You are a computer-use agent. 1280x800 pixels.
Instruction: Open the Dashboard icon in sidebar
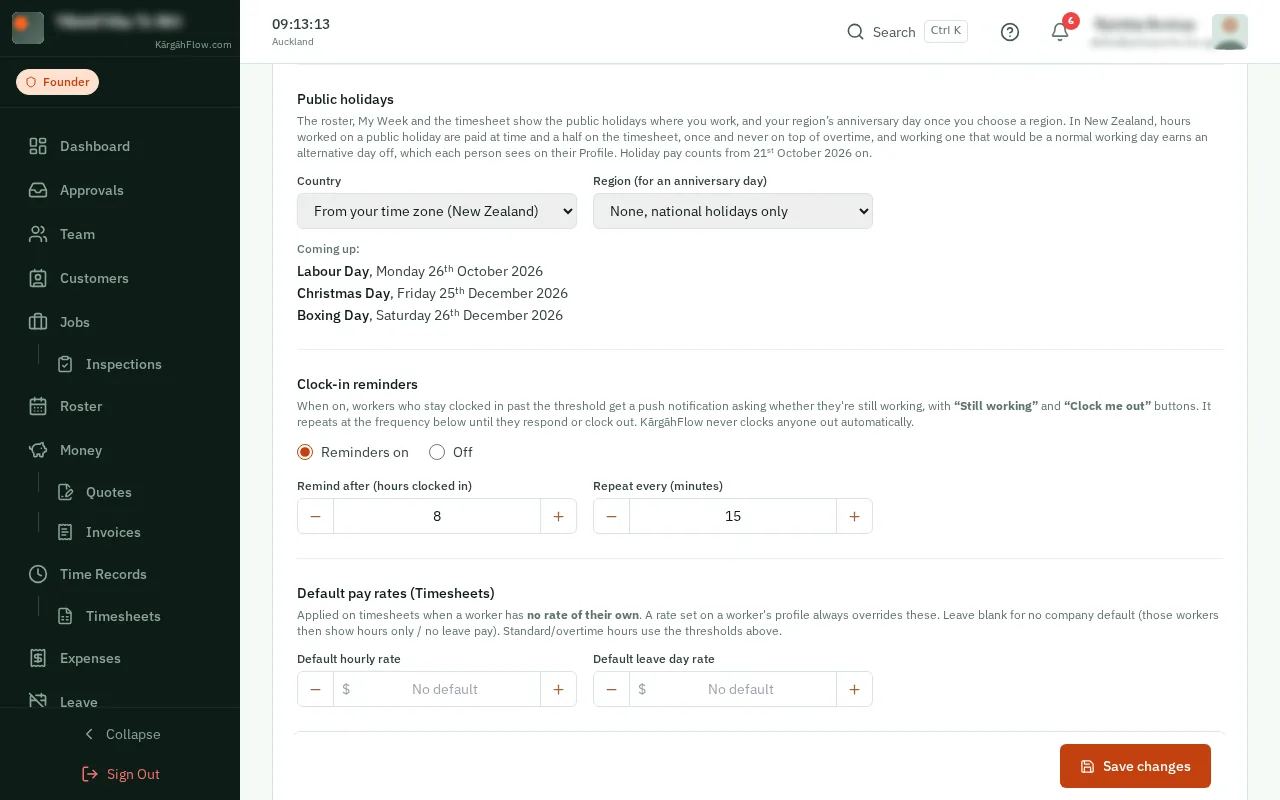coord(38,146)
